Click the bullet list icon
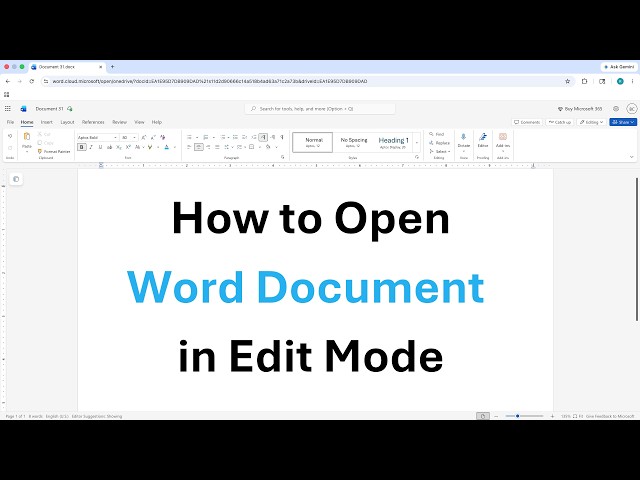 (189, 138)
